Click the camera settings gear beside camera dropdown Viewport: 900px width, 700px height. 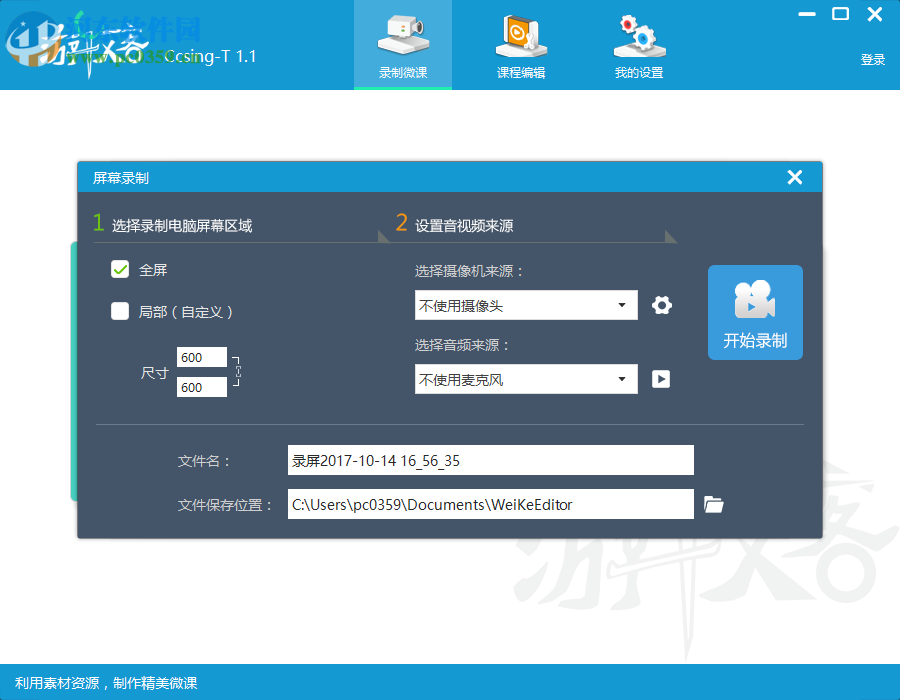coord(661,305)
